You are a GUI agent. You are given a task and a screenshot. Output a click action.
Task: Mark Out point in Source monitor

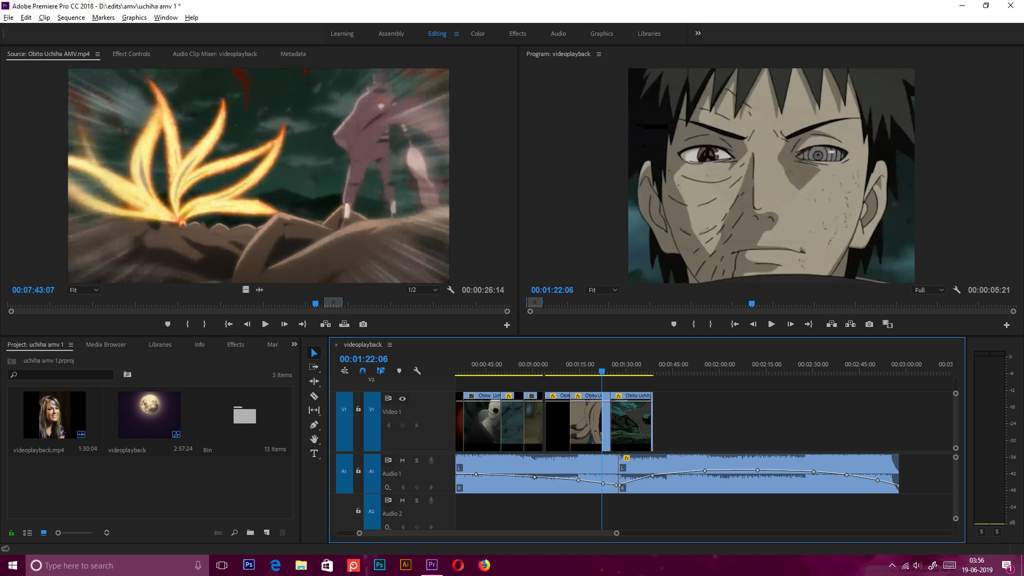click(204, 324)
